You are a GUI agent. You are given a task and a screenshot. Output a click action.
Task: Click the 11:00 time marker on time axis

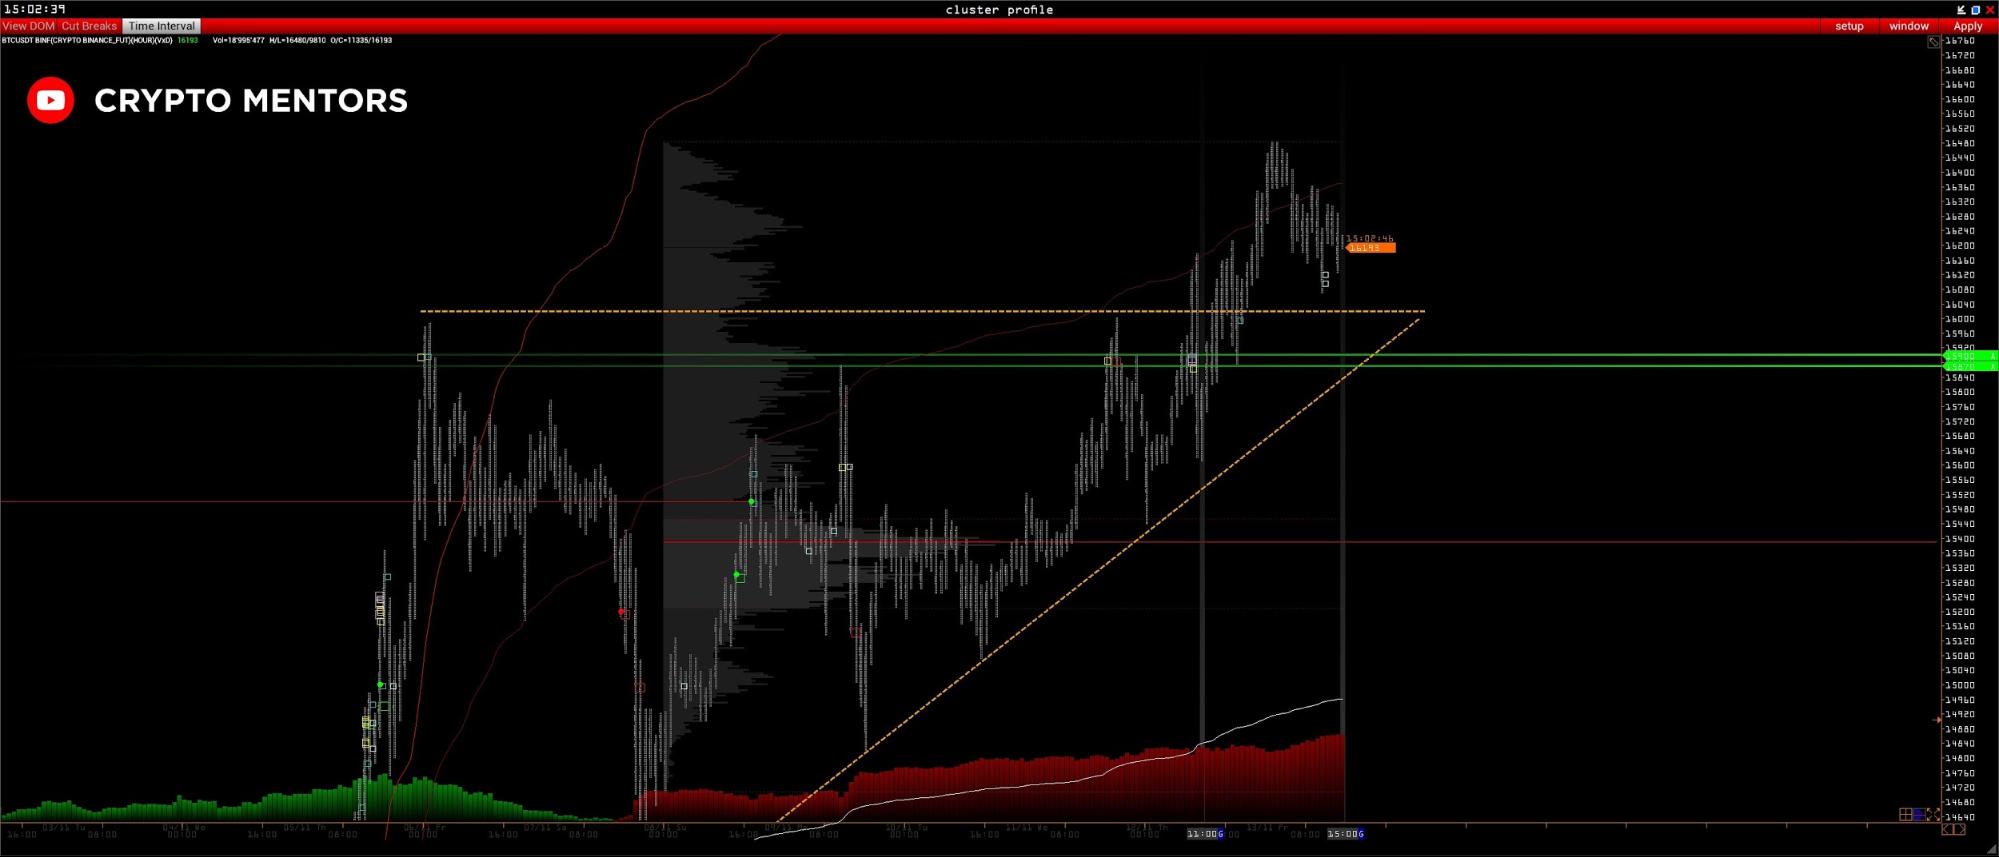point(1205,834)
